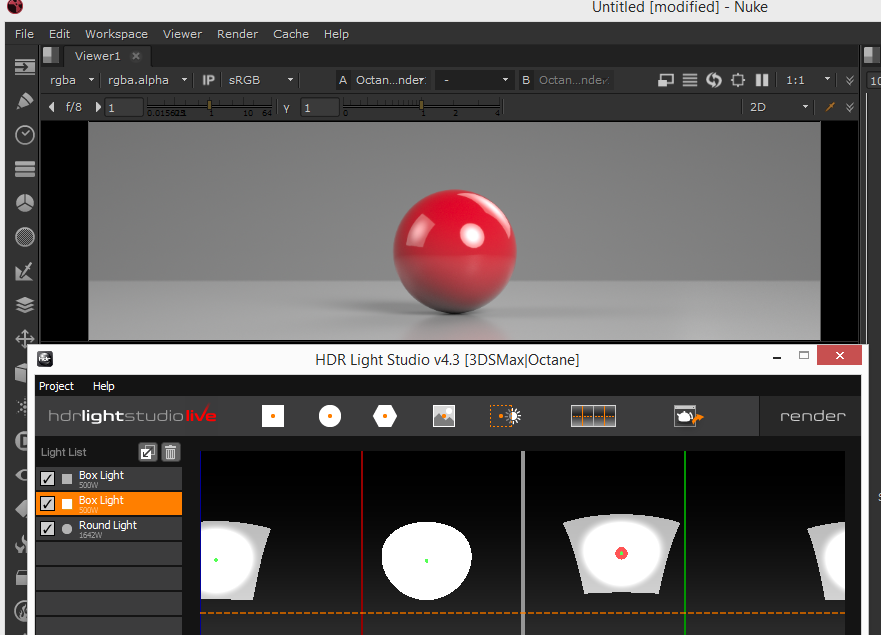This screenshot has width=881, height=635.
Task: Open the Transform nodes menu in Nuke toolbar
Action: (25, 338)
